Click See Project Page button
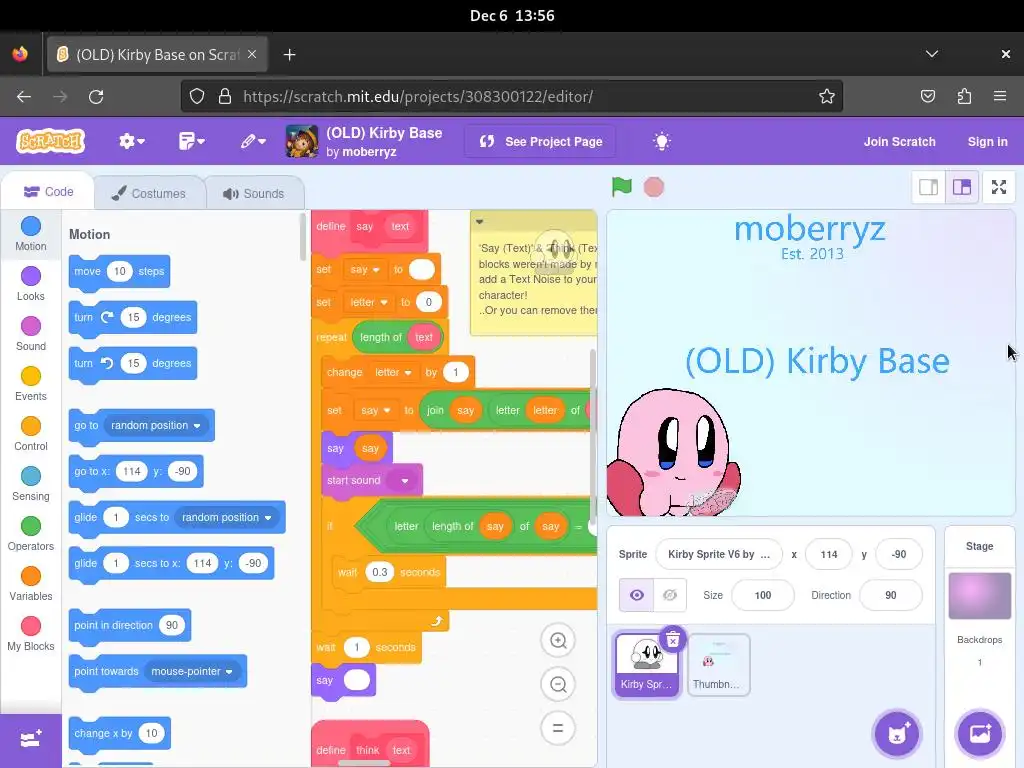1024x768 pixels. 540,141
